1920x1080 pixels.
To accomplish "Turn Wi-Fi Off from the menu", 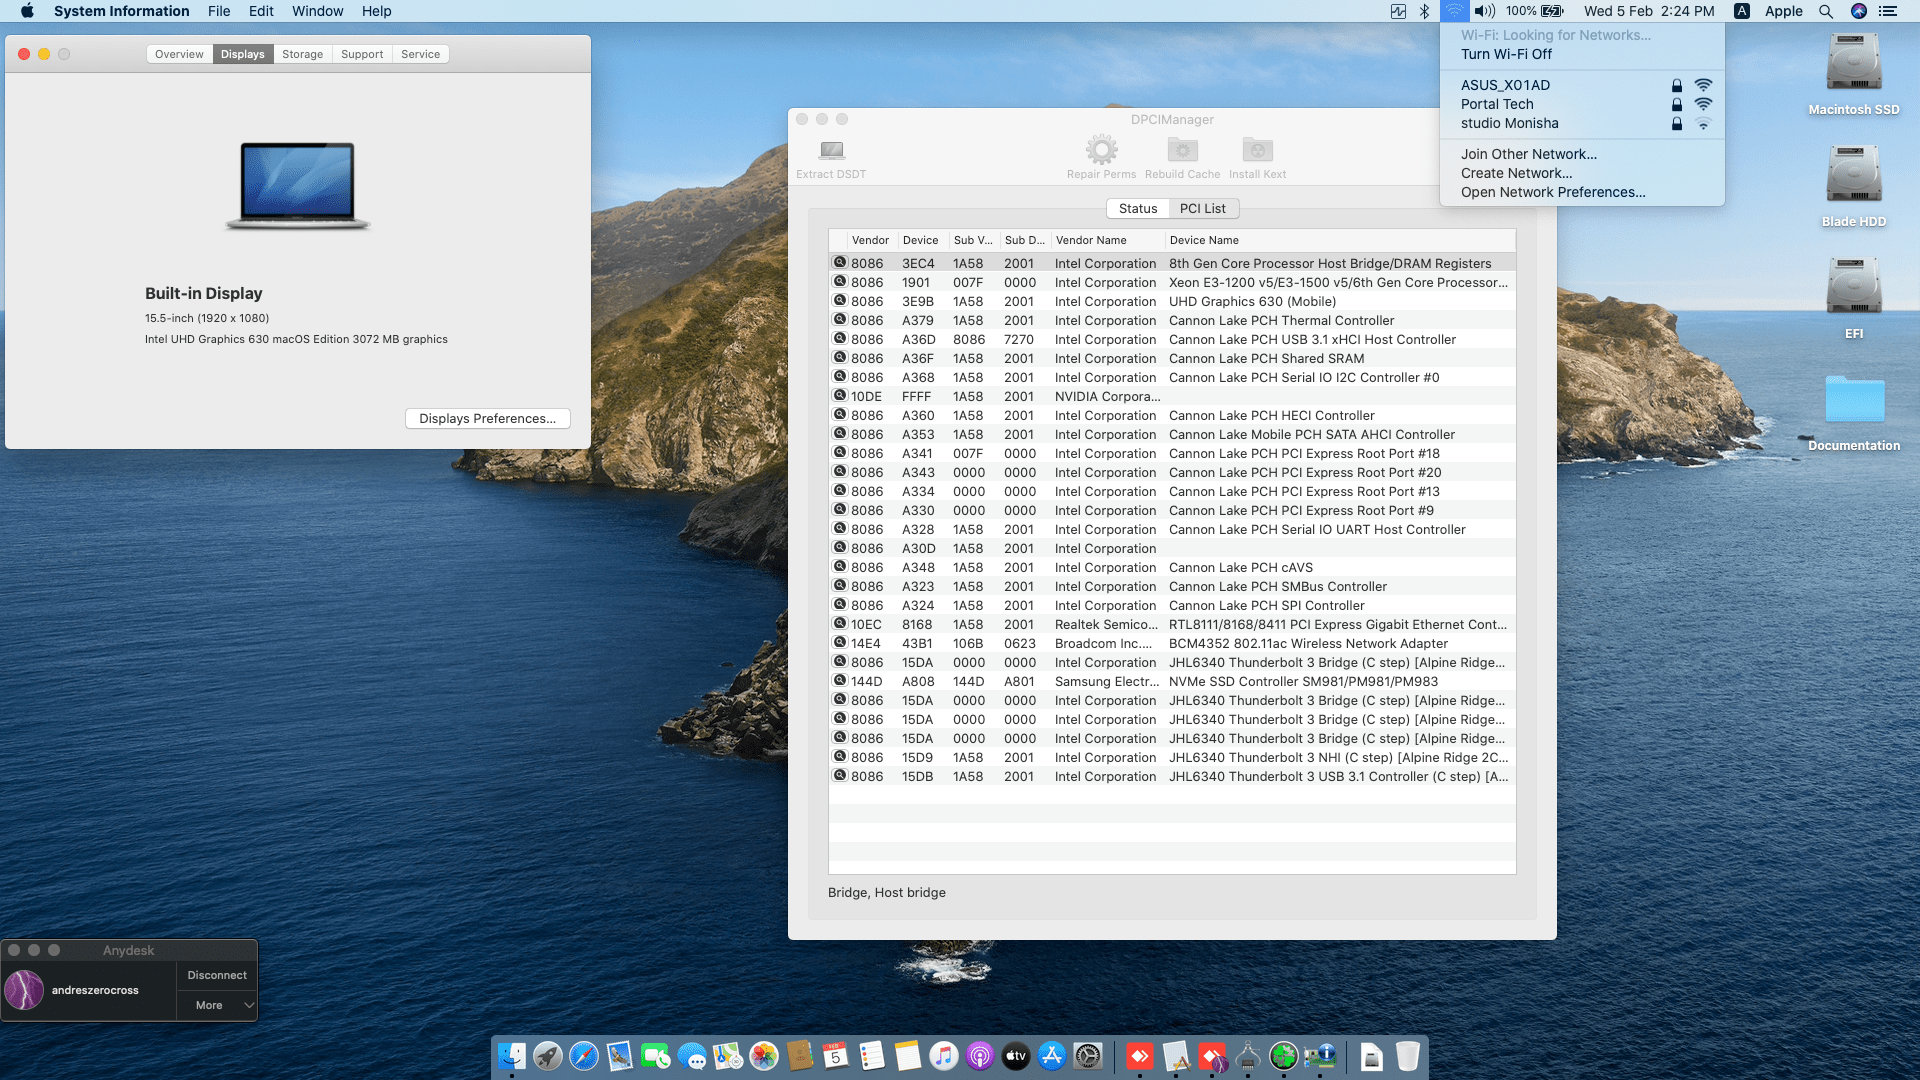I will [1506, 54].
